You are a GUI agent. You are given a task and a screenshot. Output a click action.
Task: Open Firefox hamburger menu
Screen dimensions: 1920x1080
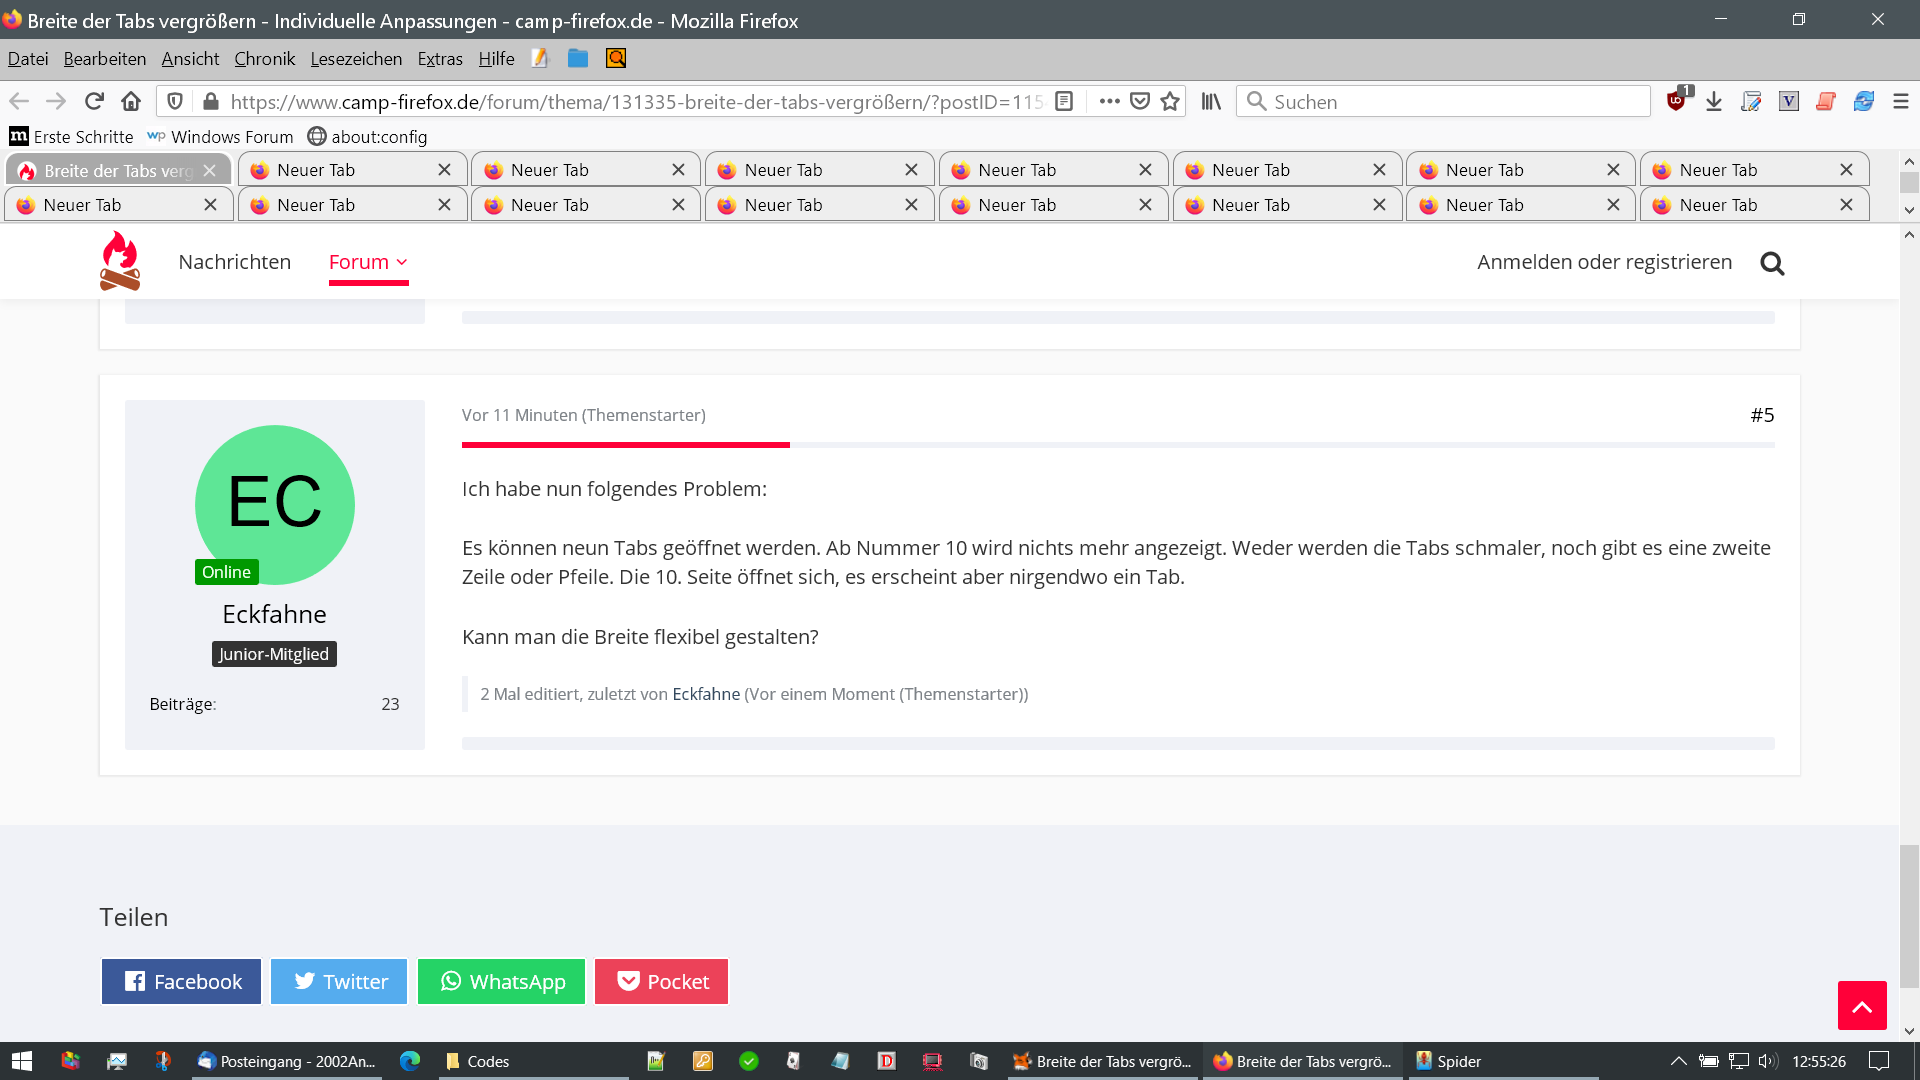click(x=1901, y=101)
